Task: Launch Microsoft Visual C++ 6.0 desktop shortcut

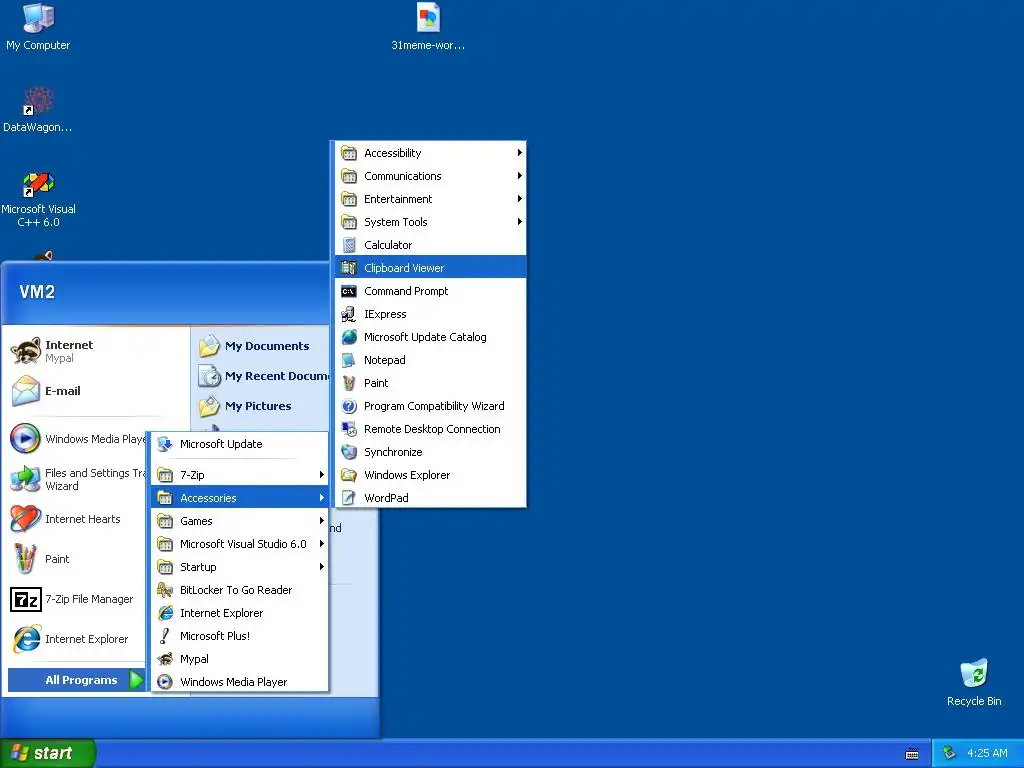Action: (38, 199)
